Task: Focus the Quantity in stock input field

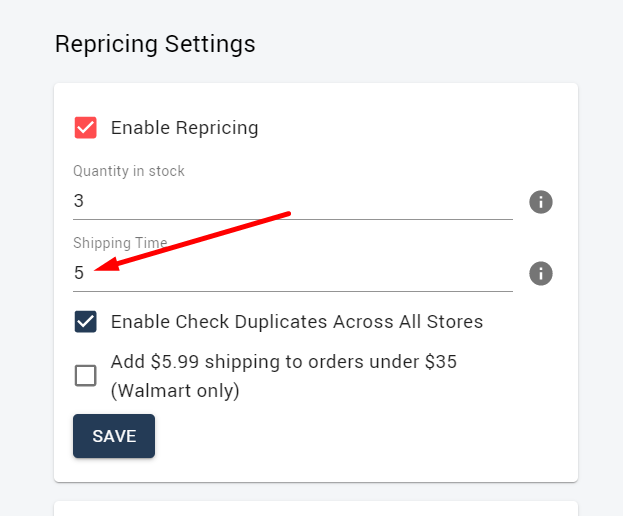Action: (x=293, y=201)
